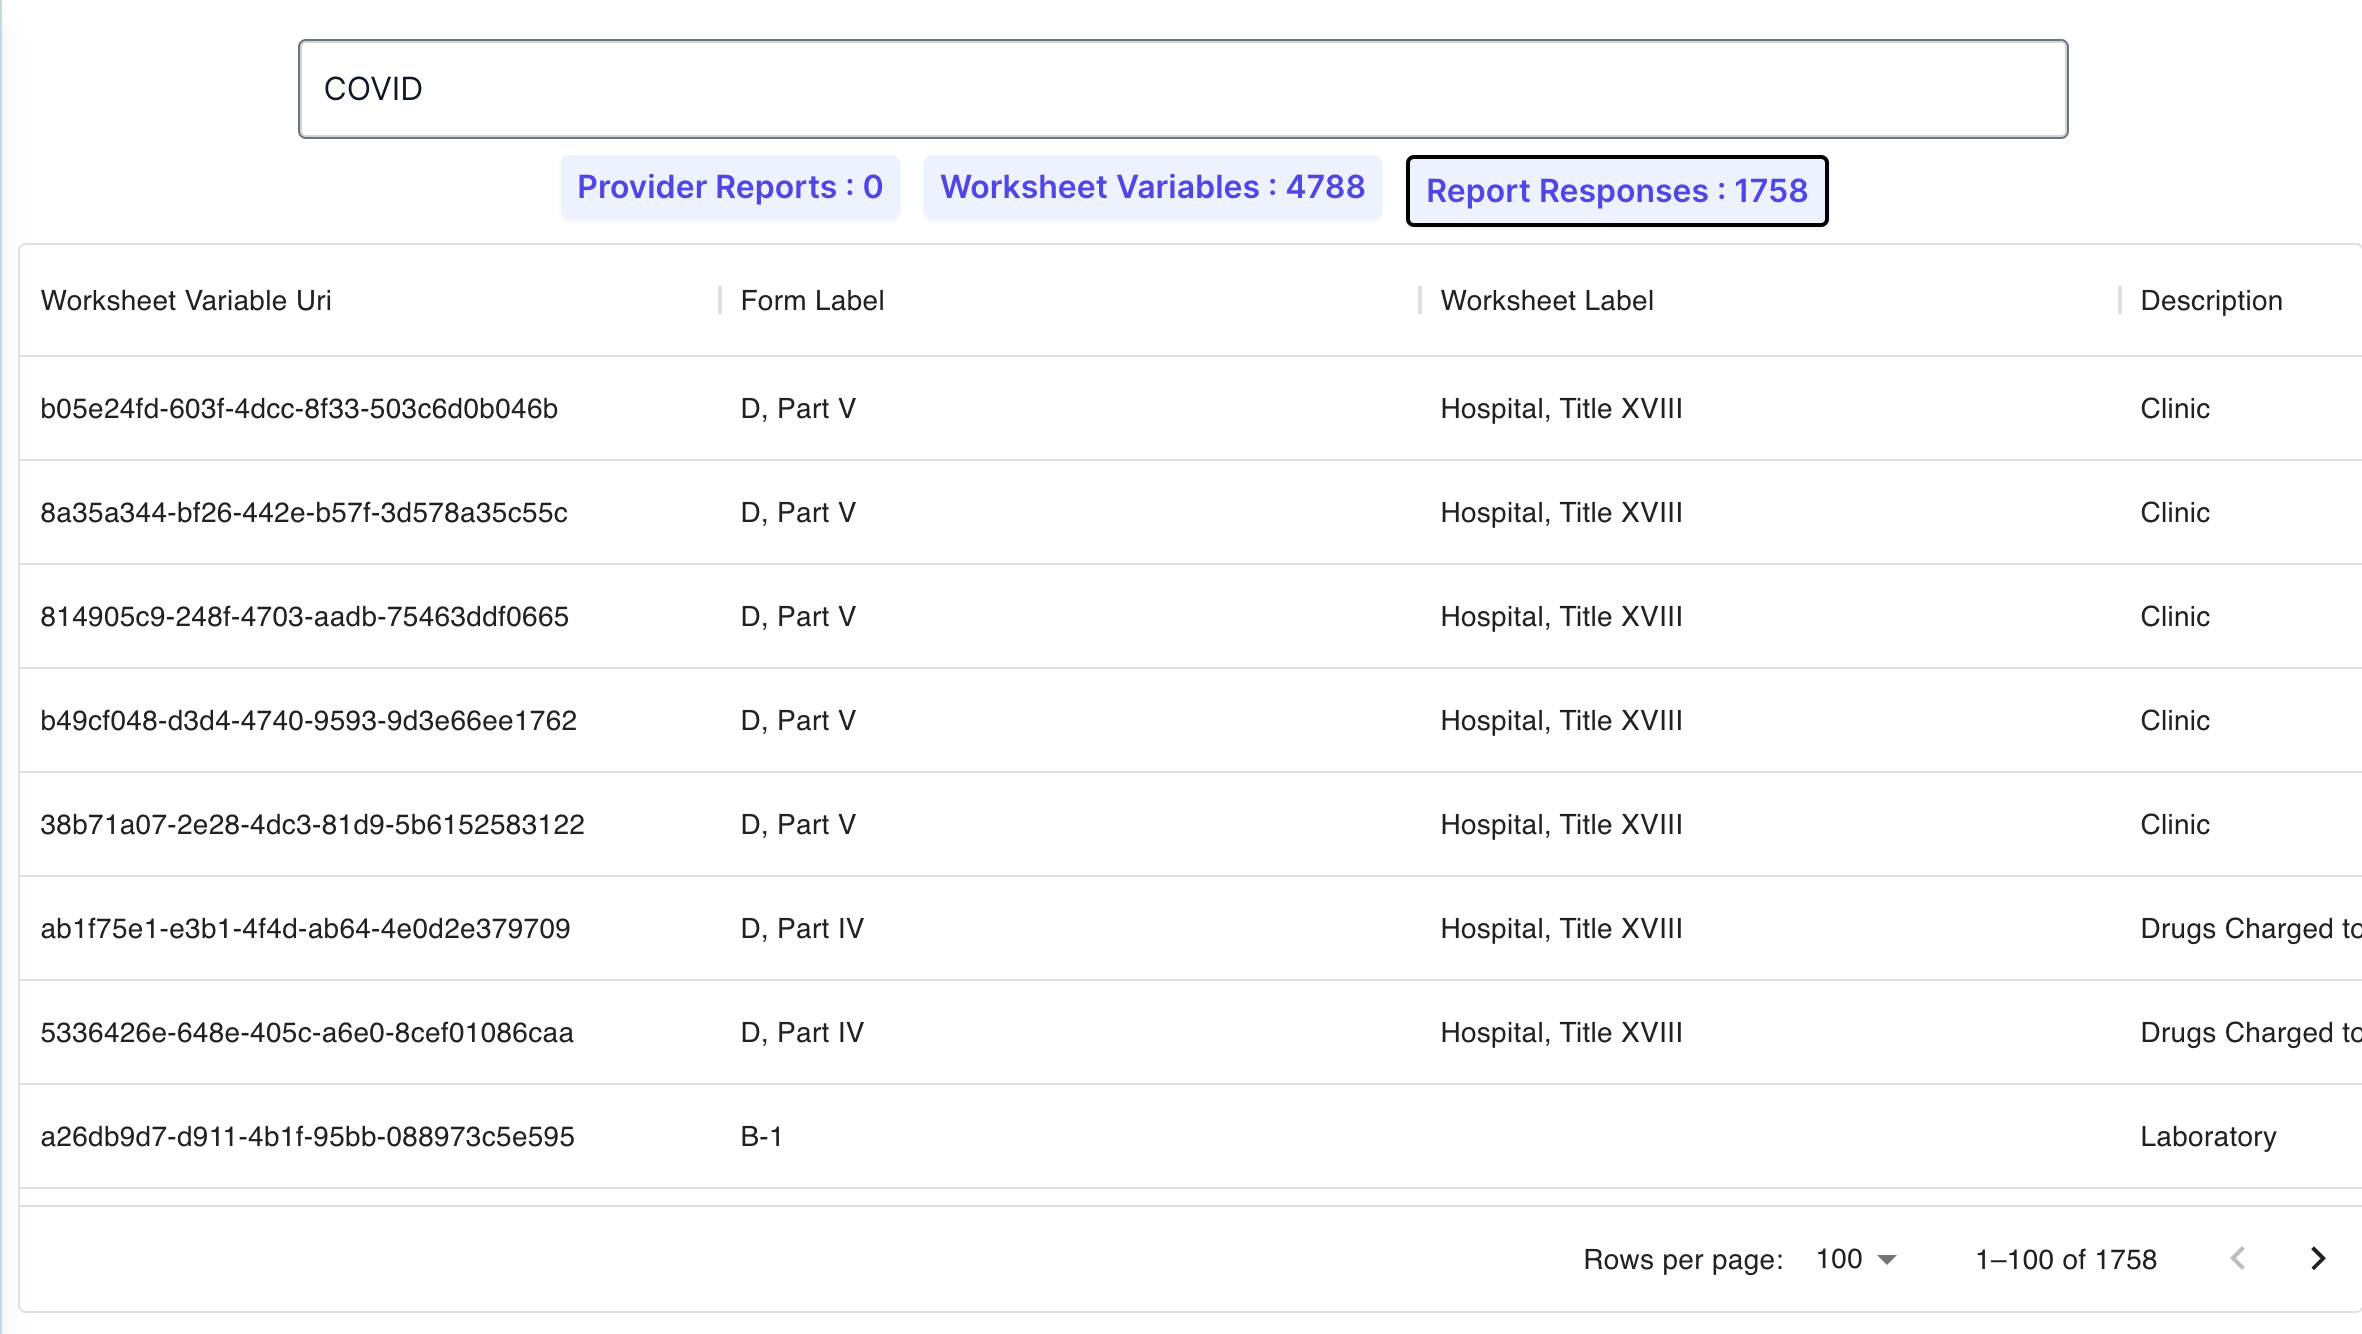Select row 5336426e-648e-405c
The width and height of the screenshot is (2362, 1334).
[307, 1032]
